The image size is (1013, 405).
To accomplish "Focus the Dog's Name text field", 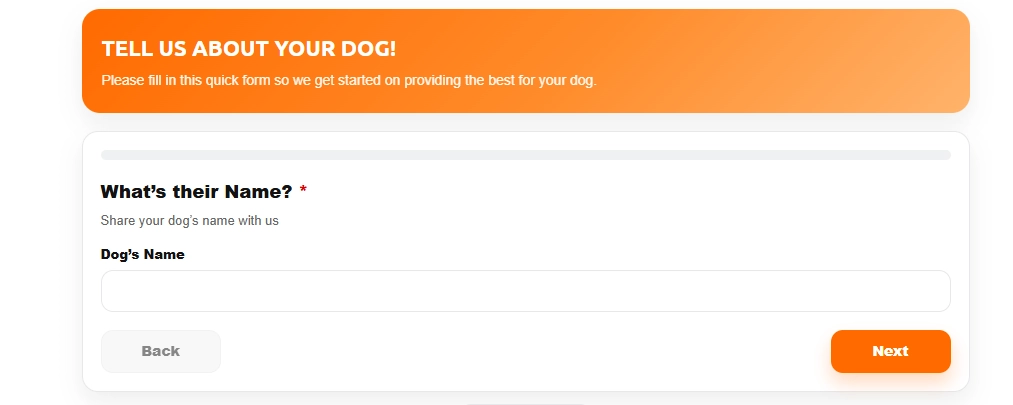I will click(525, 291).
